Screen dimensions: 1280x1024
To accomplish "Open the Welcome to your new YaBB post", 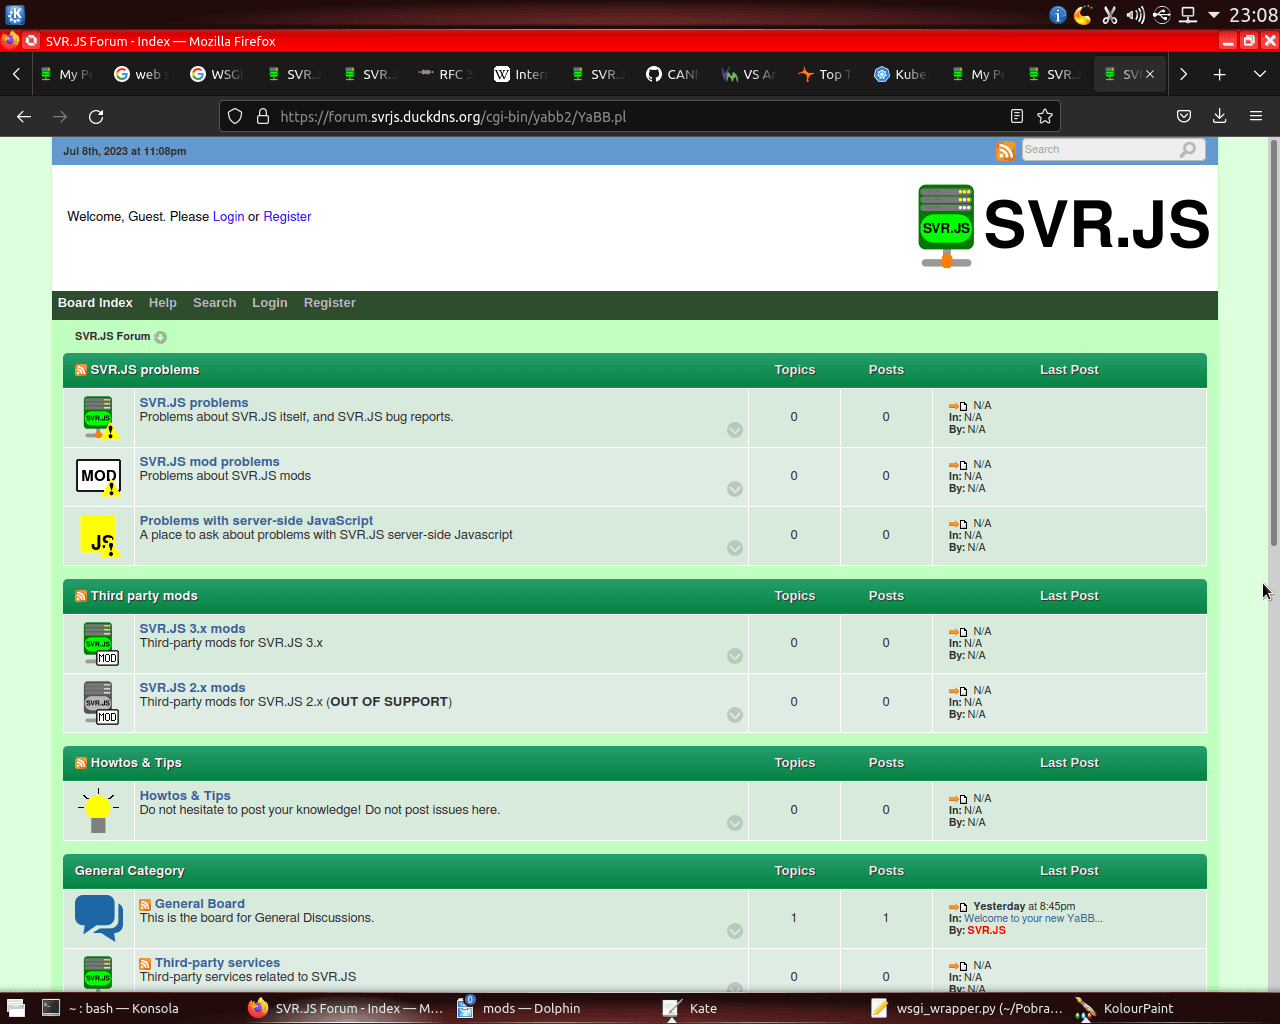I will click(x=1033, y=919).
